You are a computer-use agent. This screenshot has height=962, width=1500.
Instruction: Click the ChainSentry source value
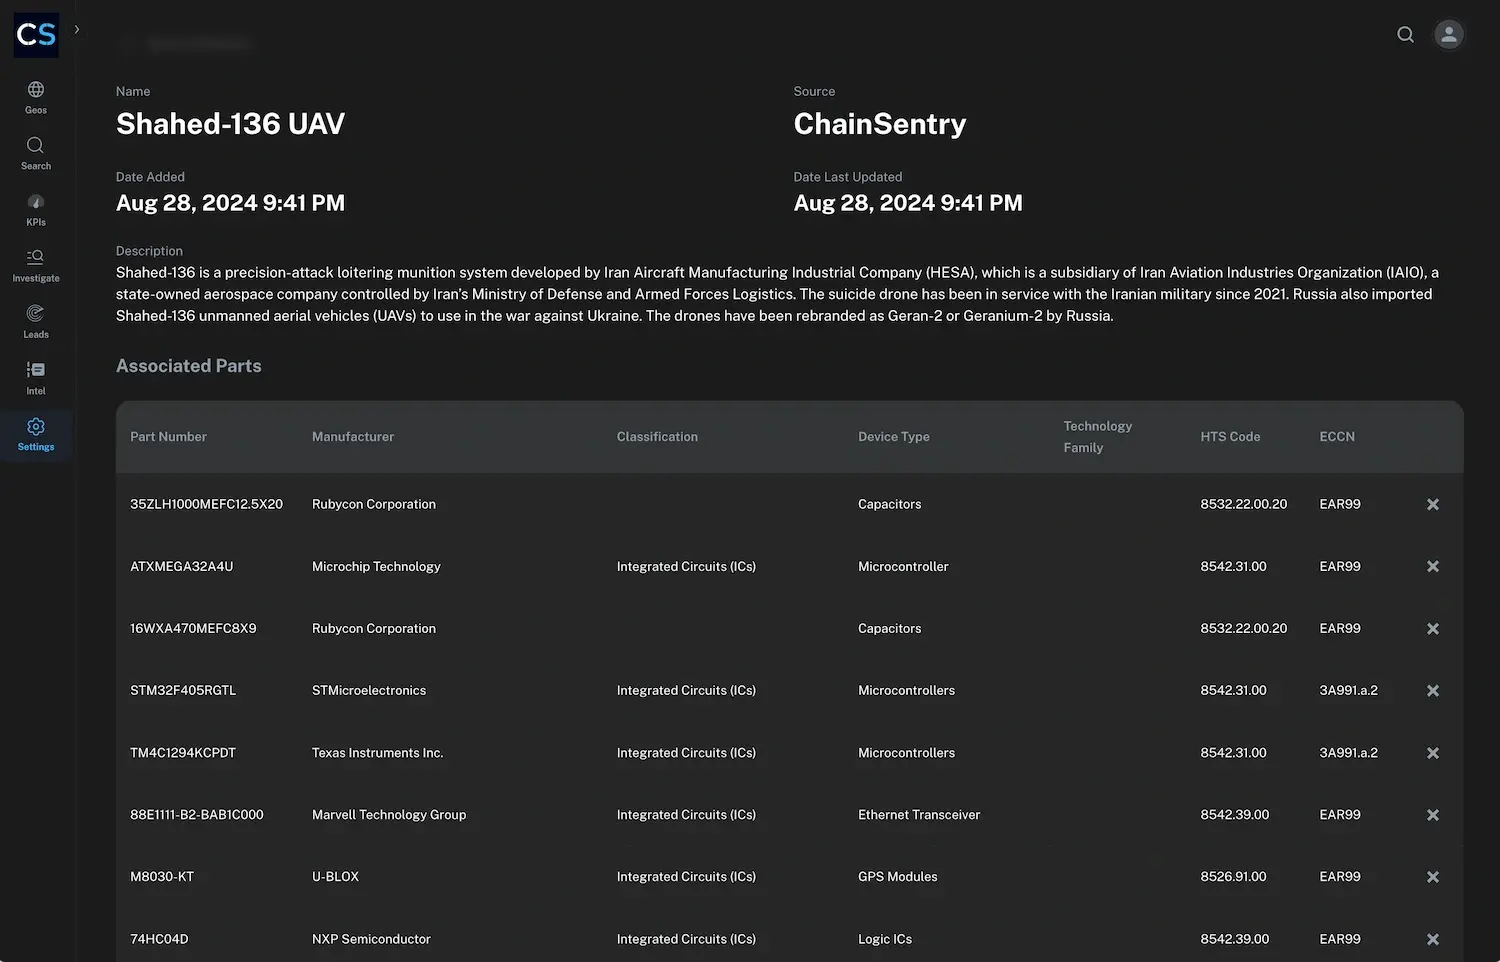pos(880,124)
